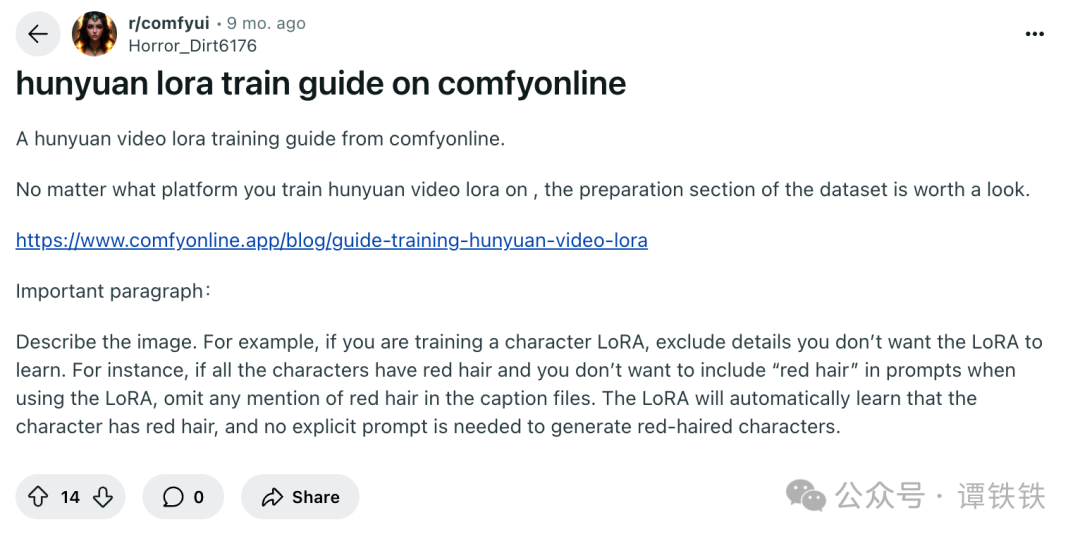Screen dimensions: 1080x539
Task: Upvote the hunyuan lora post
Action: tap(39, 497)
